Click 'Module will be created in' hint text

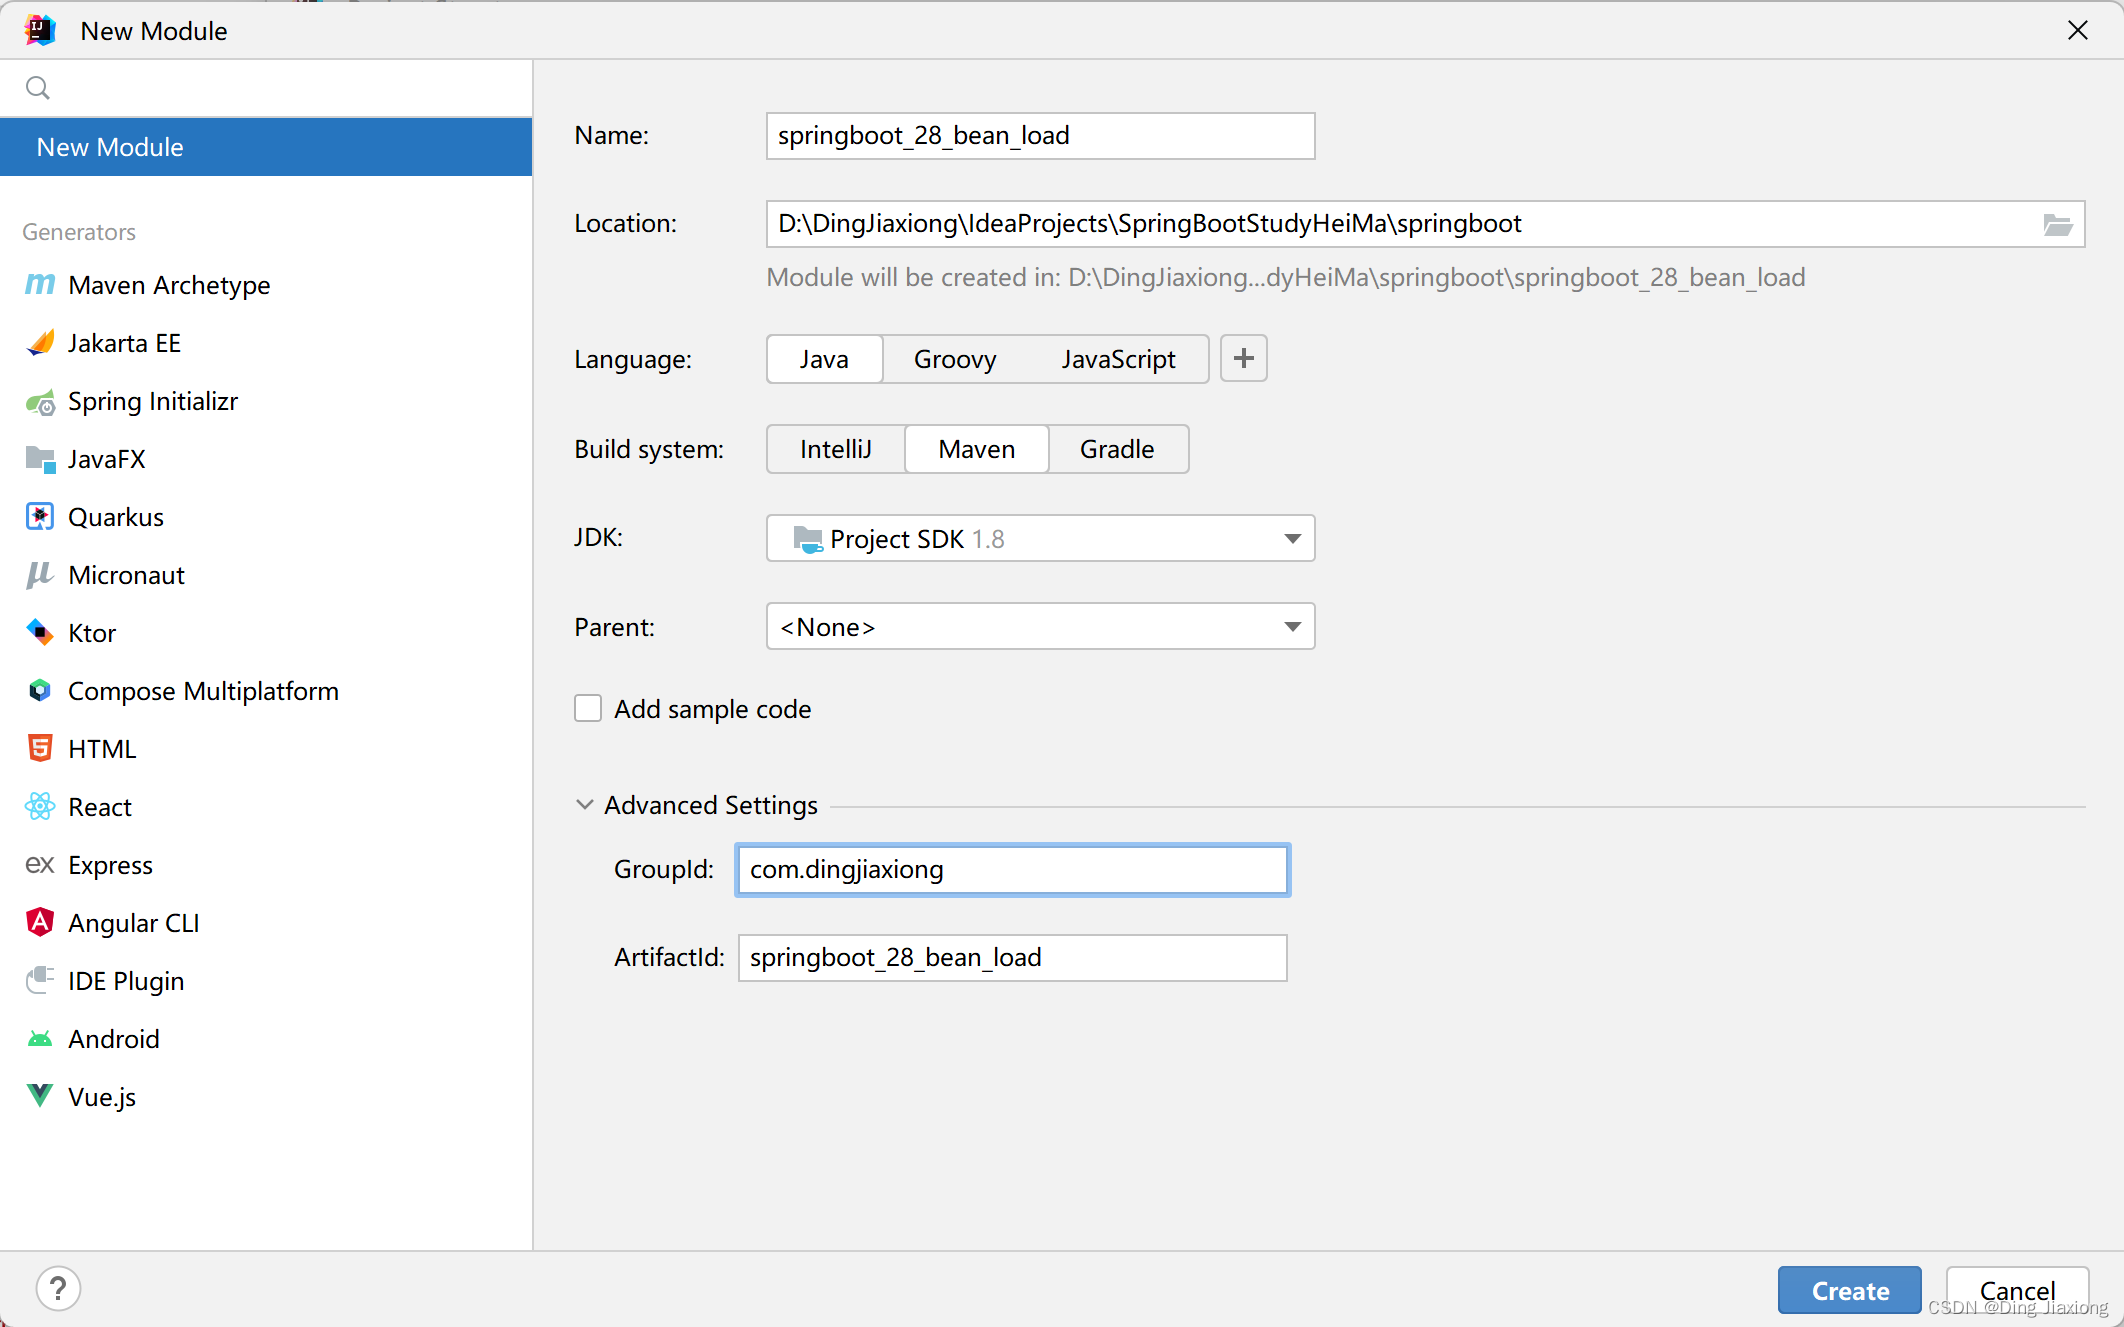click(x=1286, y=277)
